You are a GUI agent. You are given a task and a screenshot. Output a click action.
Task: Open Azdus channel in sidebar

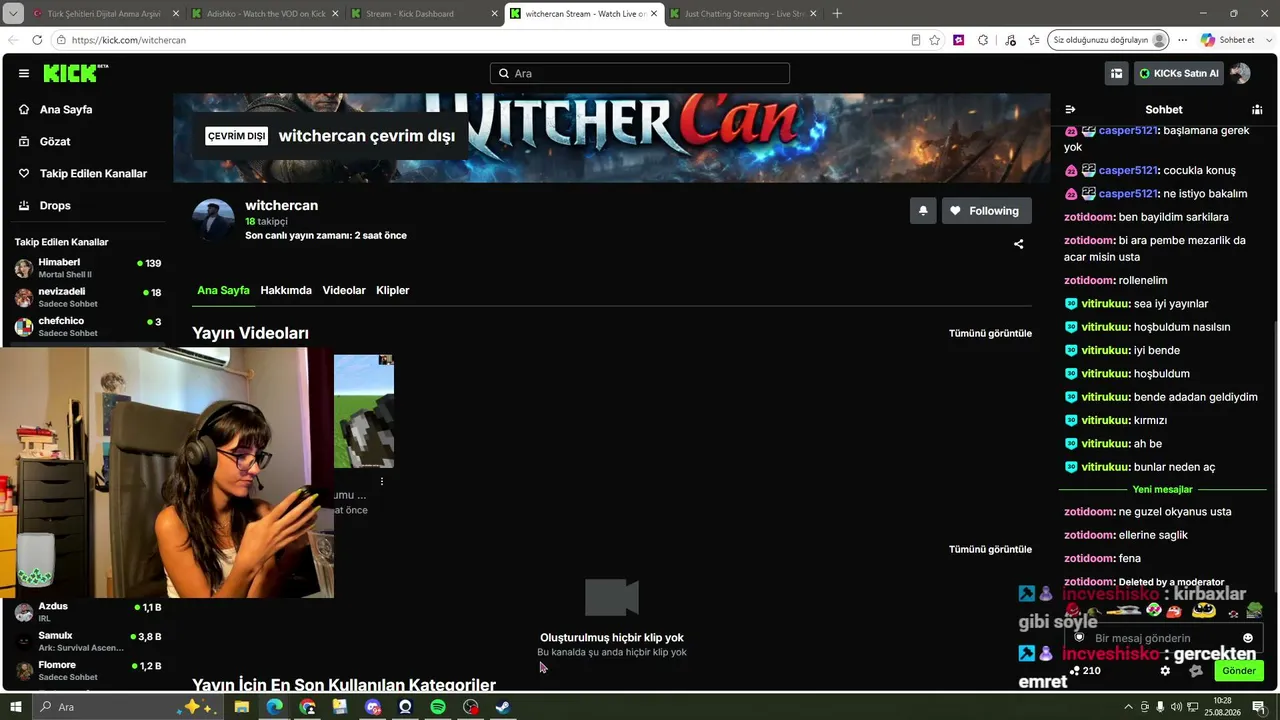coord(87,612)
